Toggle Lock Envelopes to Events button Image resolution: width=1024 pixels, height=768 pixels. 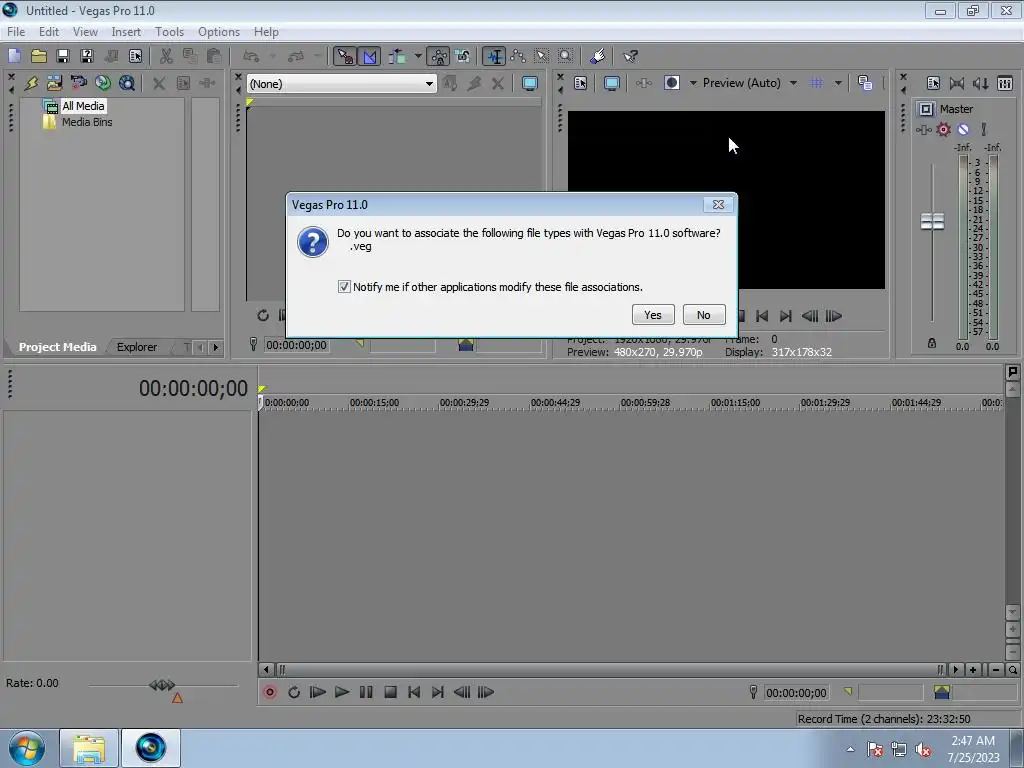point(439,56)
